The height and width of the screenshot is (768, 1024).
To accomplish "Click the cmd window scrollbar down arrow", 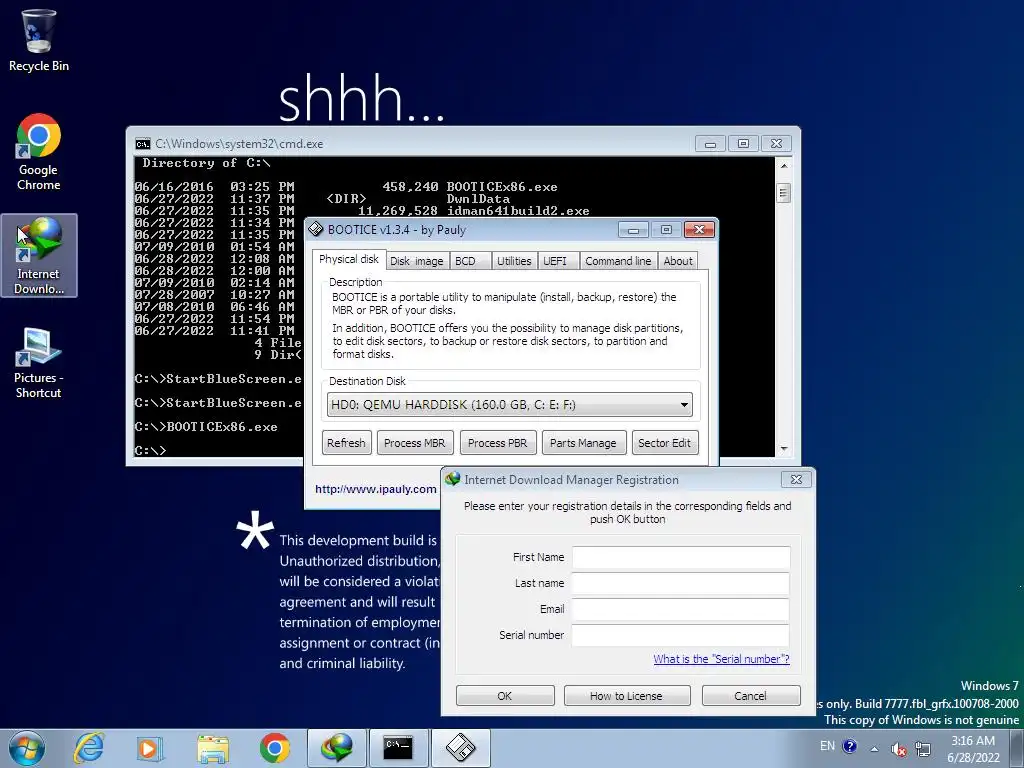I will coord(784,449).
